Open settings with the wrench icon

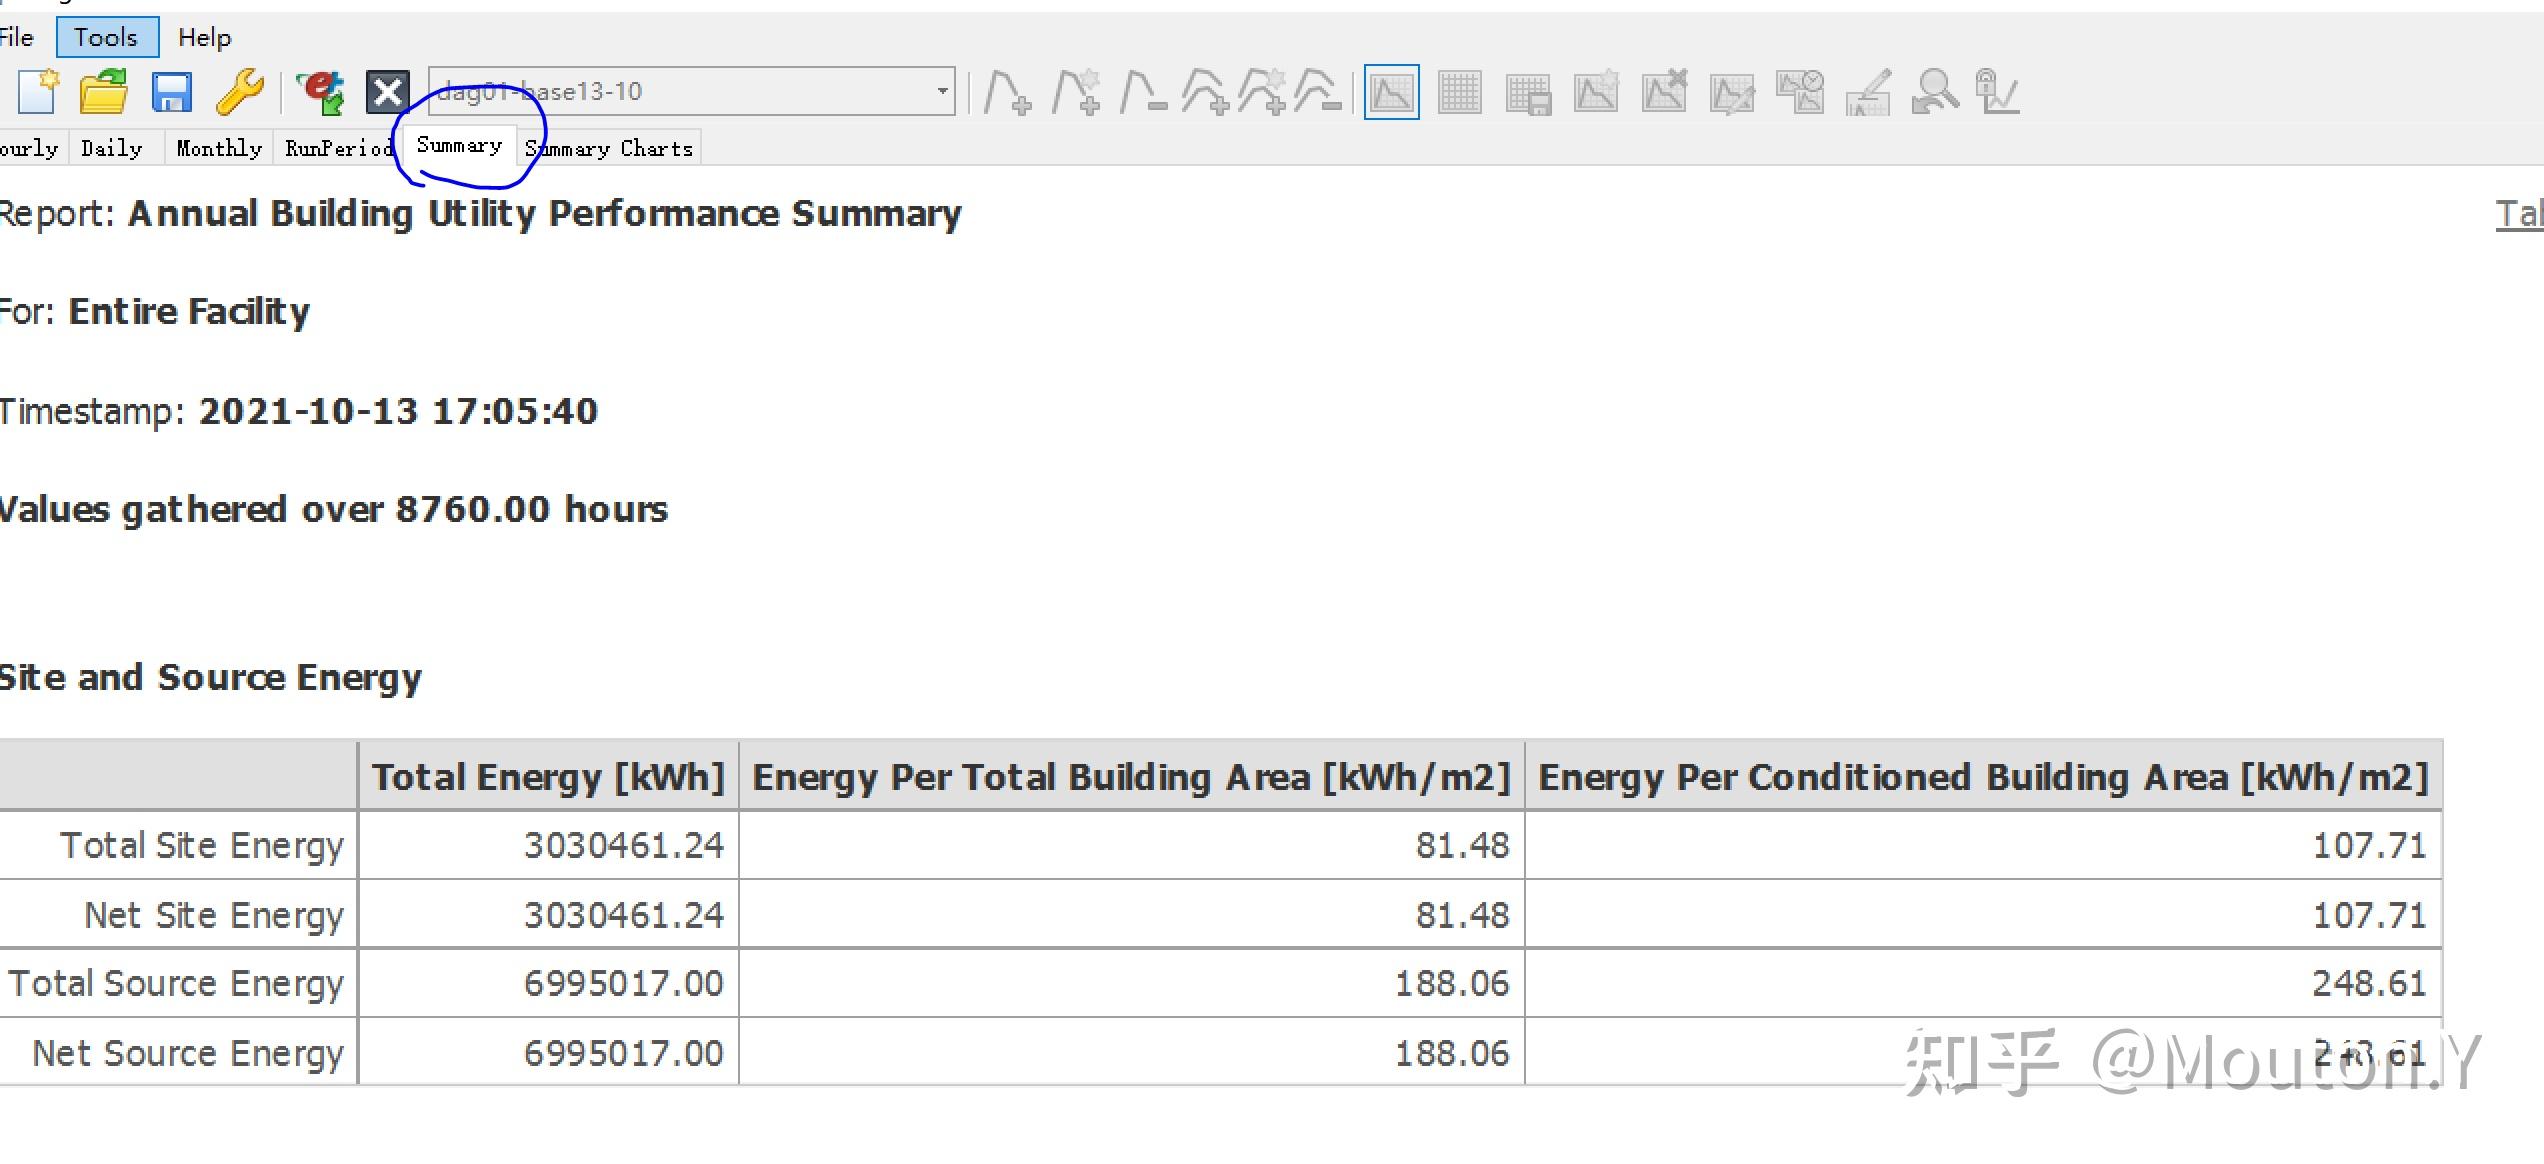(x=240, y=92)
